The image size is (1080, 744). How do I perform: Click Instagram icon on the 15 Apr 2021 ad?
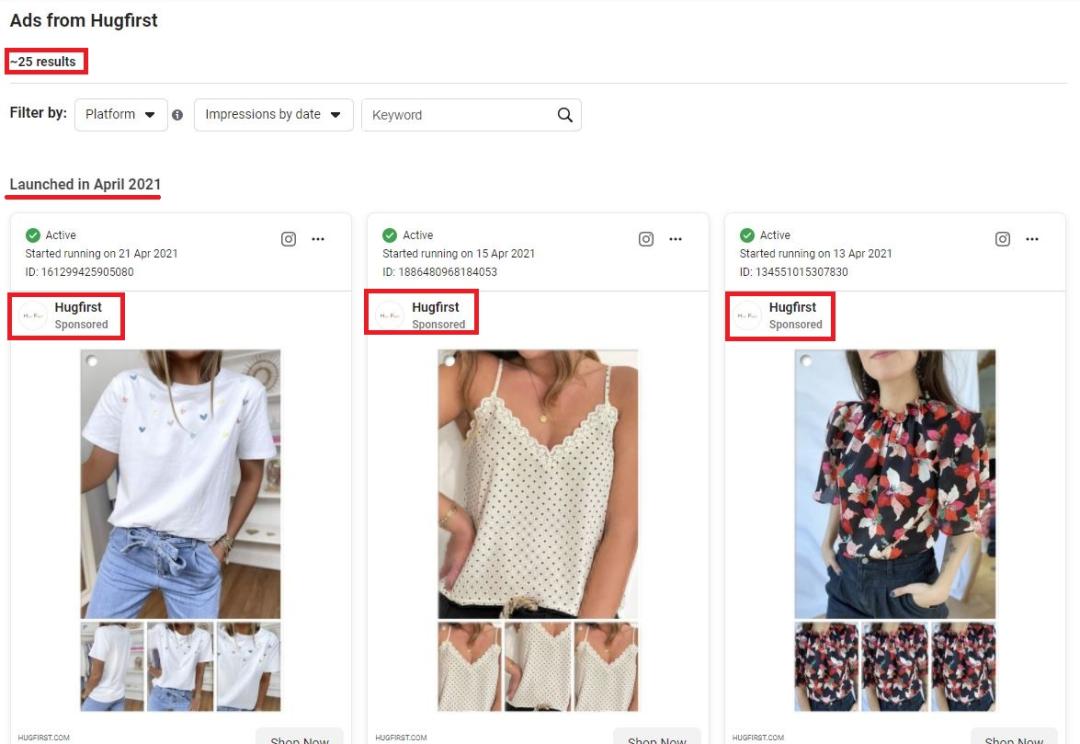(x=646, y=239)
